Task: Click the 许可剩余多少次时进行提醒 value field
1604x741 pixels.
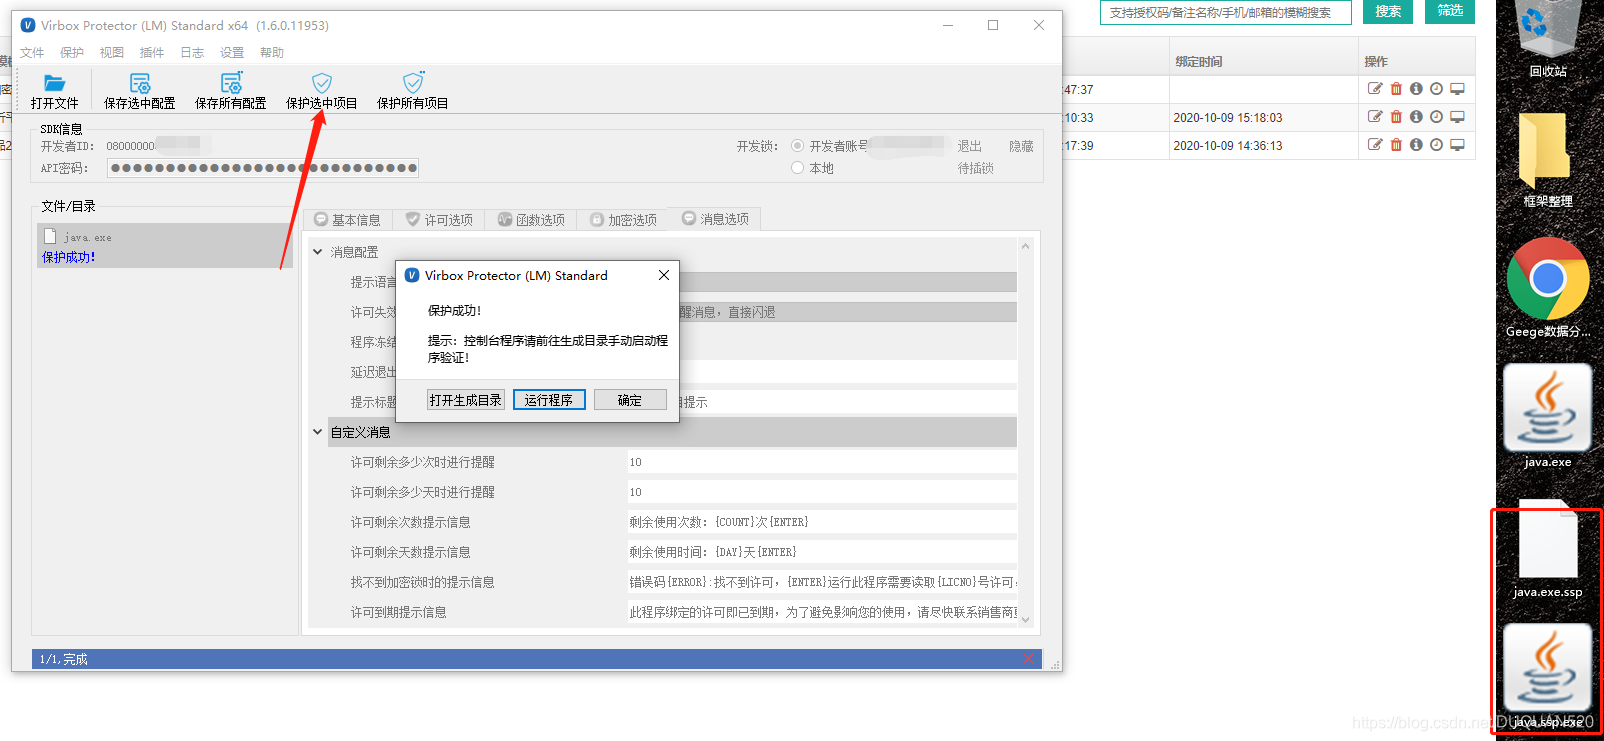Action: (822, 462)
